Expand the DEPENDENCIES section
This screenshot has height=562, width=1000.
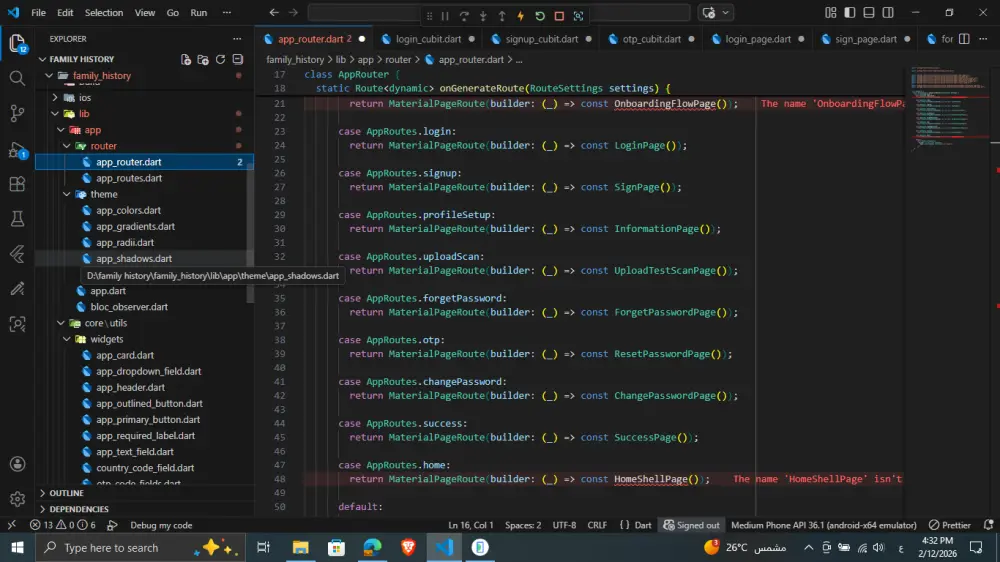(78, 509)
